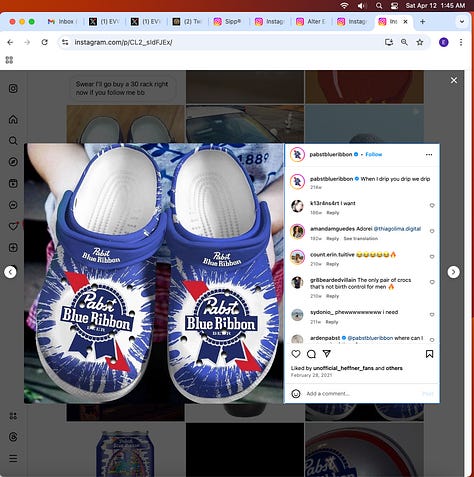
Task: Click the Add a comment field
Action: [362, 394]
